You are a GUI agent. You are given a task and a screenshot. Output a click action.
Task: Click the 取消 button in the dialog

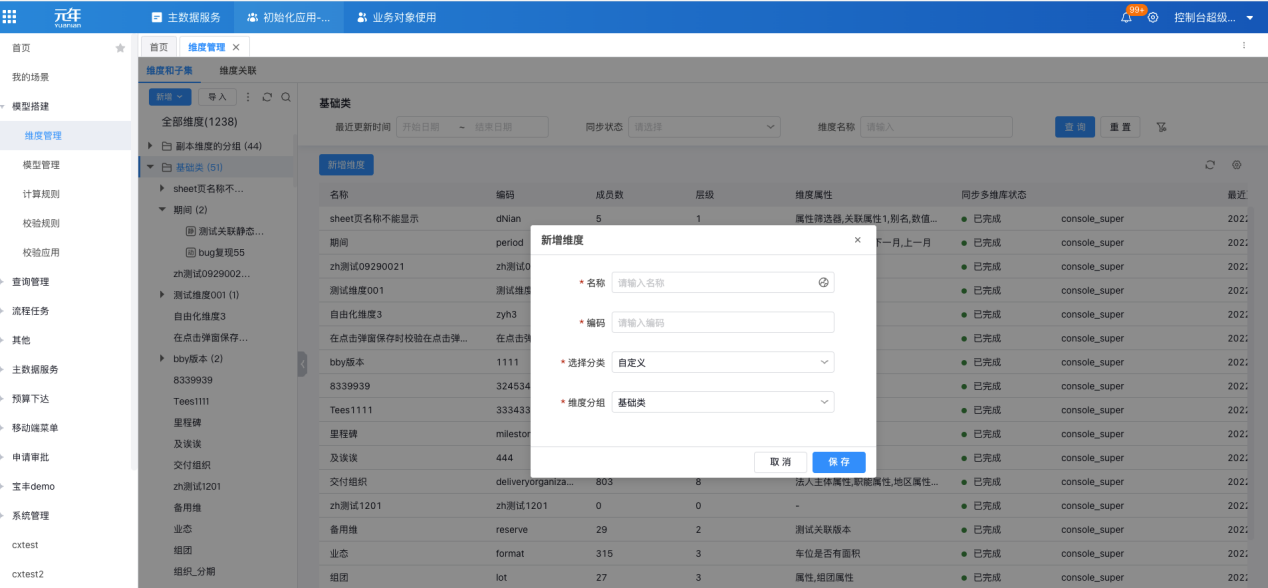[x=780, y=462]
